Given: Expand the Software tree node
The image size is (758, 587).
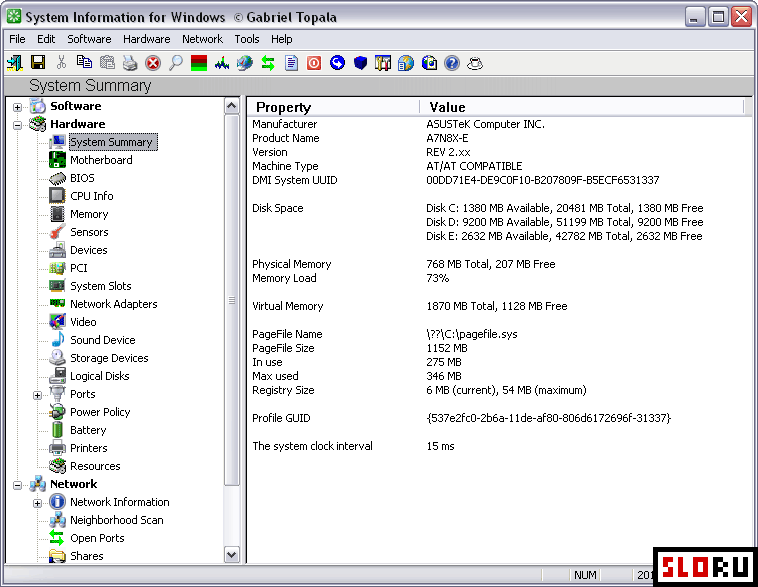Looking at the screenshot, I should [x=17, y=107].
